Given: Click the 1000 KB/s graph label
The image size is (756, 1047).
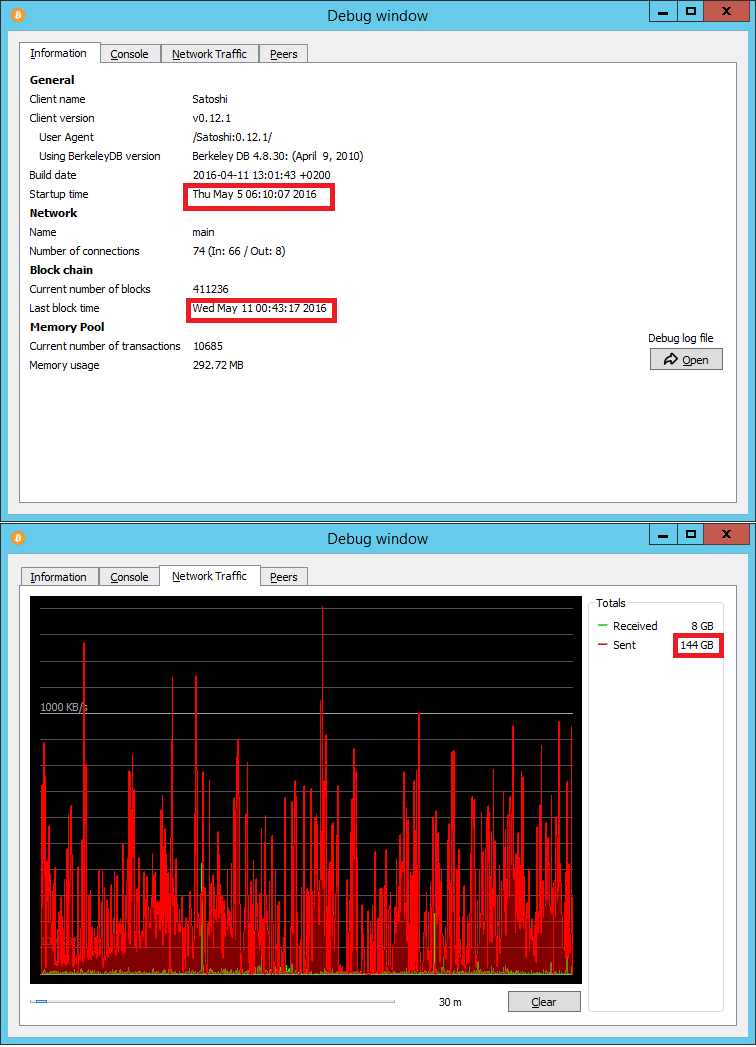Looking at the screenshot, I should pyautogui.click(x=64, y=706).
